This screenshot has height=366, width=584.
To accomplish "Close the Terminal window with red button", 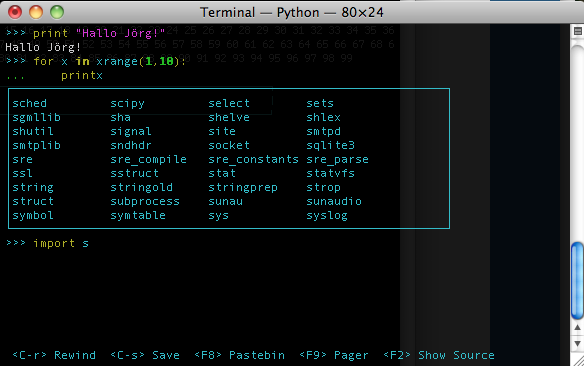I will pyautogui.click(x=15, y=12).
